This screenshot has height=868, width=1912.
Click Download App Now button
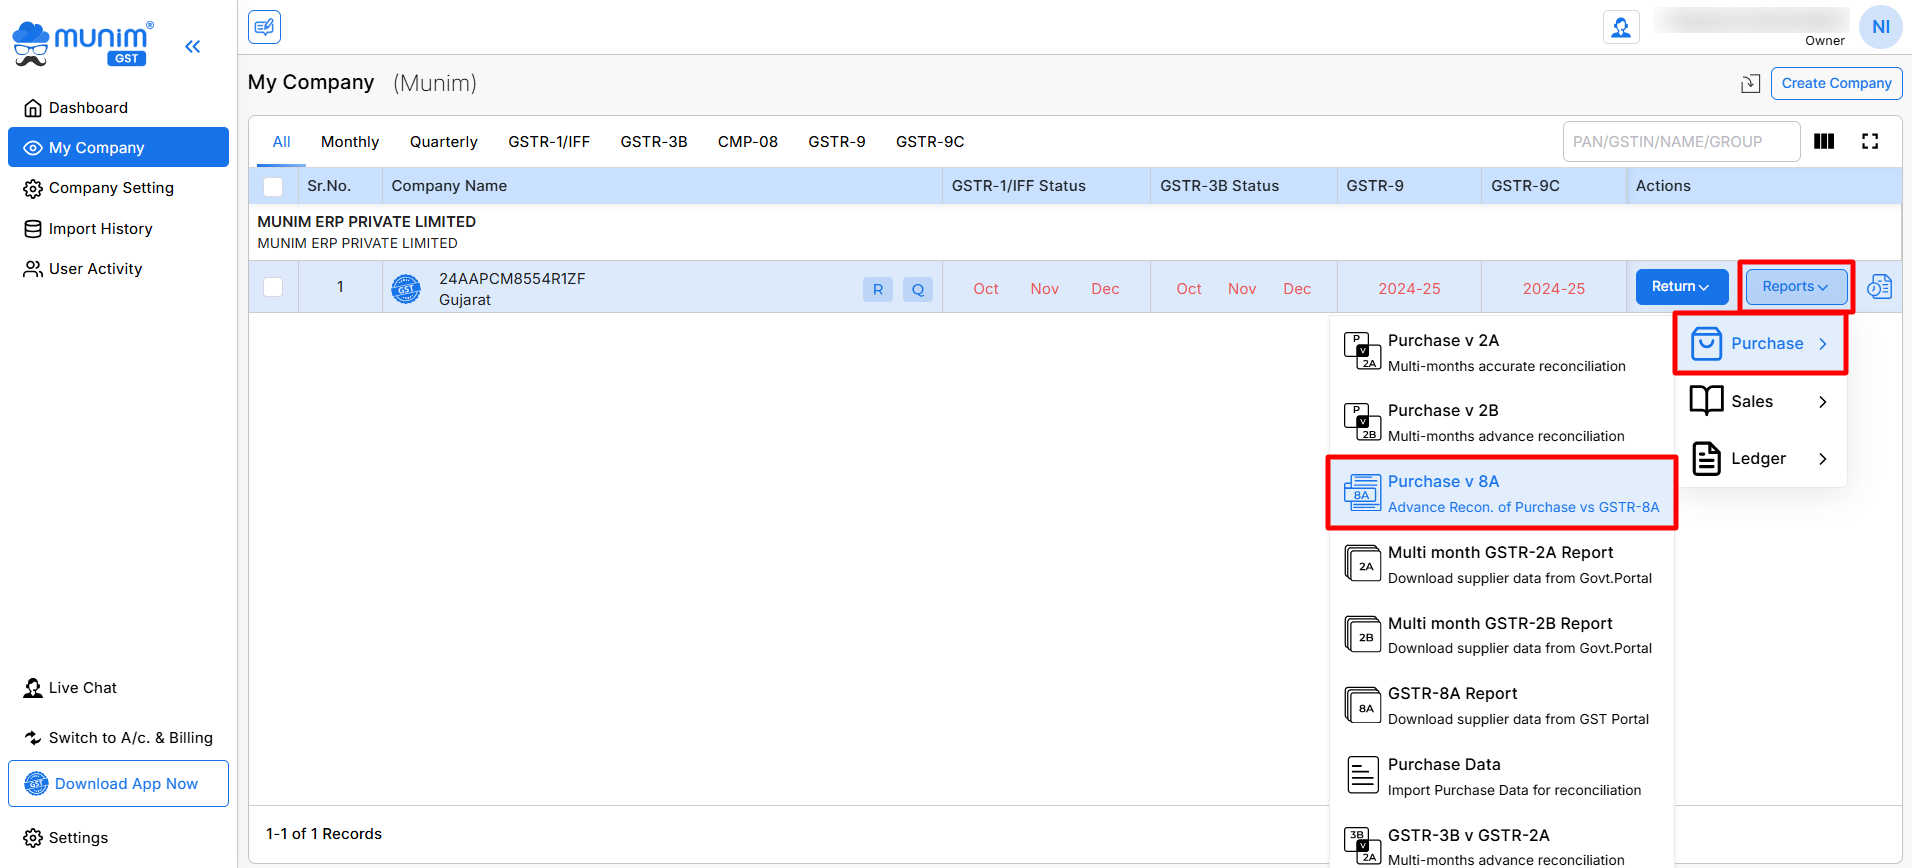click(x=118, y=784)
